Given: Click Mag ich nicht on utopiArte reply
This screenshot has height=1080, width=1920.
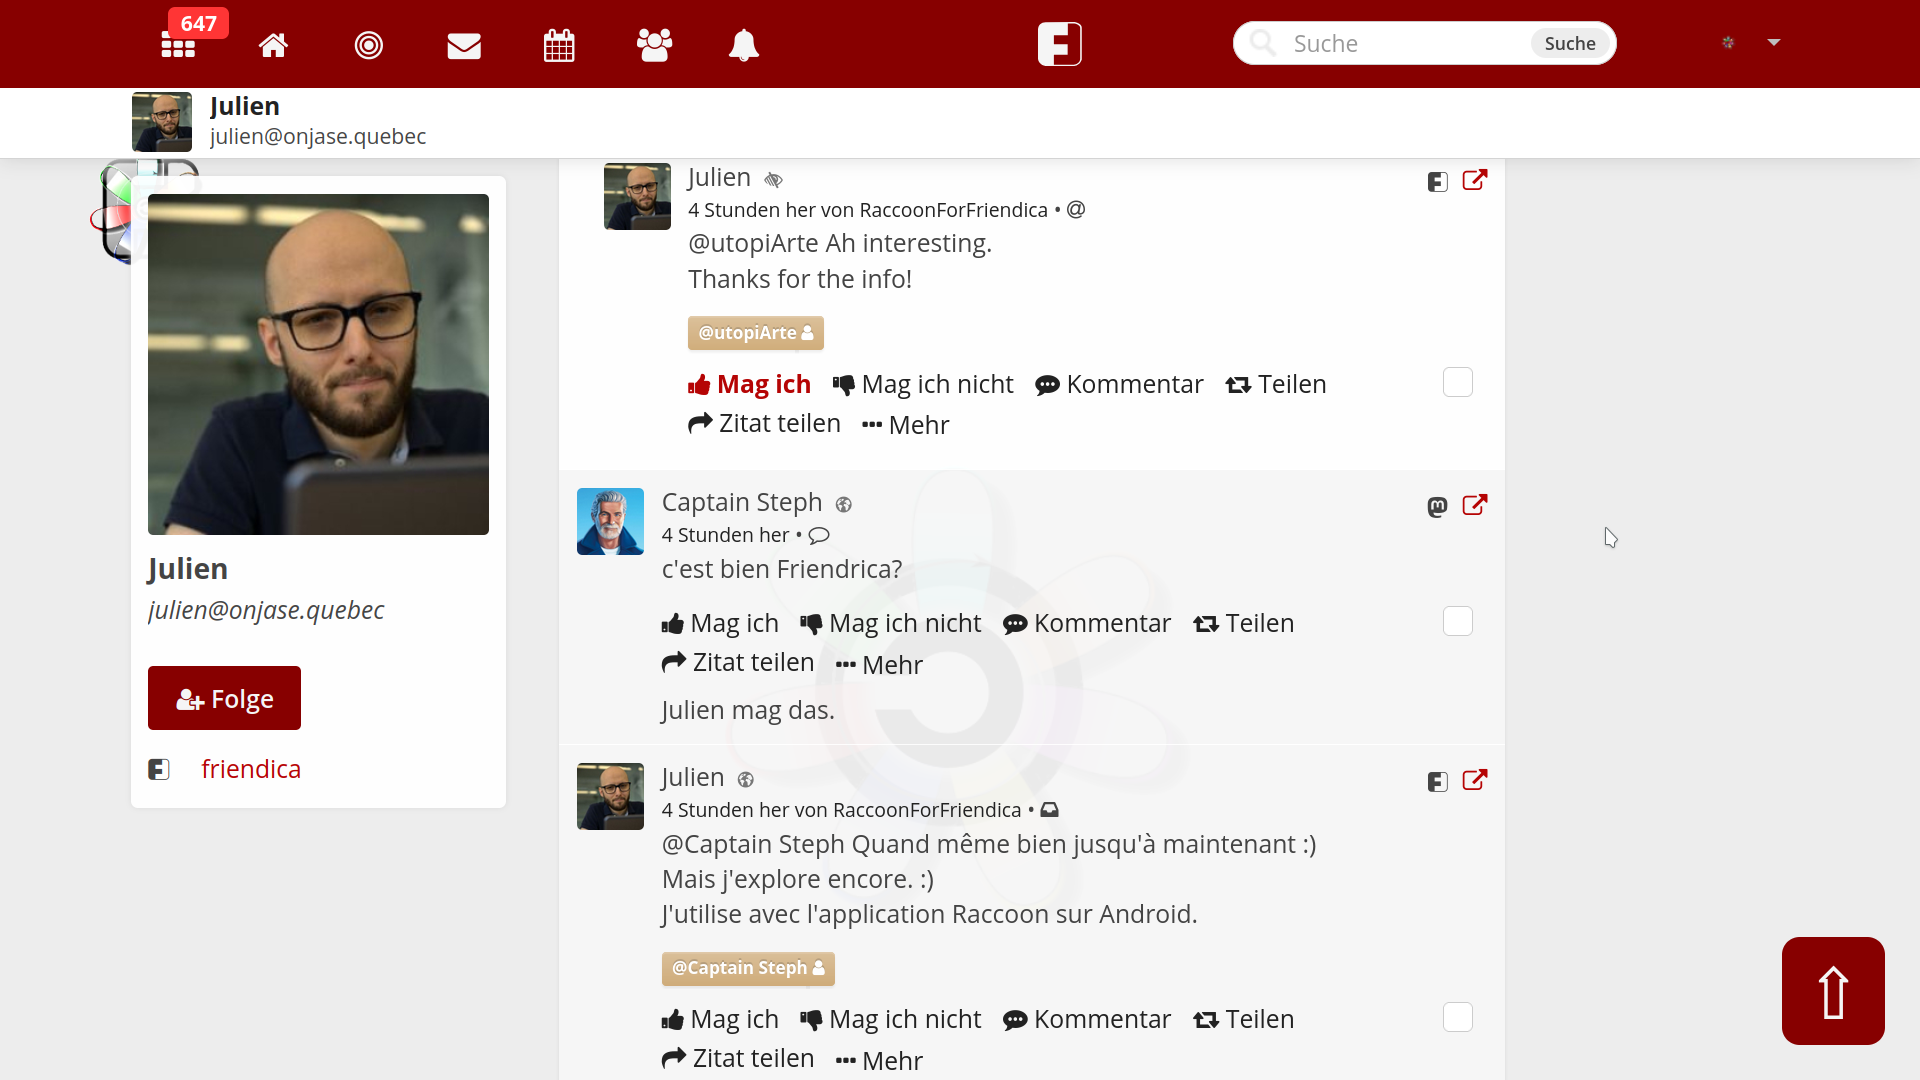Looking at the screenshot, I should click(x=923, y=384).
